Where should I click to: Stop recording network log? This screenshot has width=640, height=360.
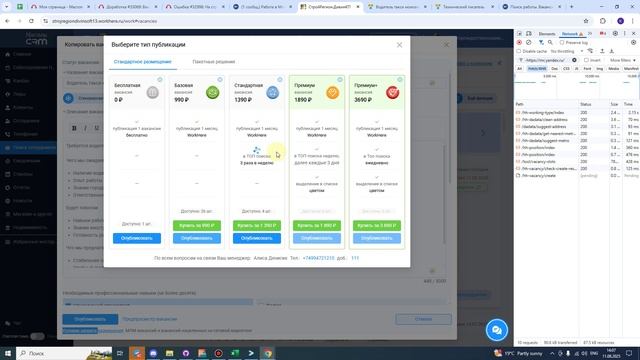(x=519, y=42)
